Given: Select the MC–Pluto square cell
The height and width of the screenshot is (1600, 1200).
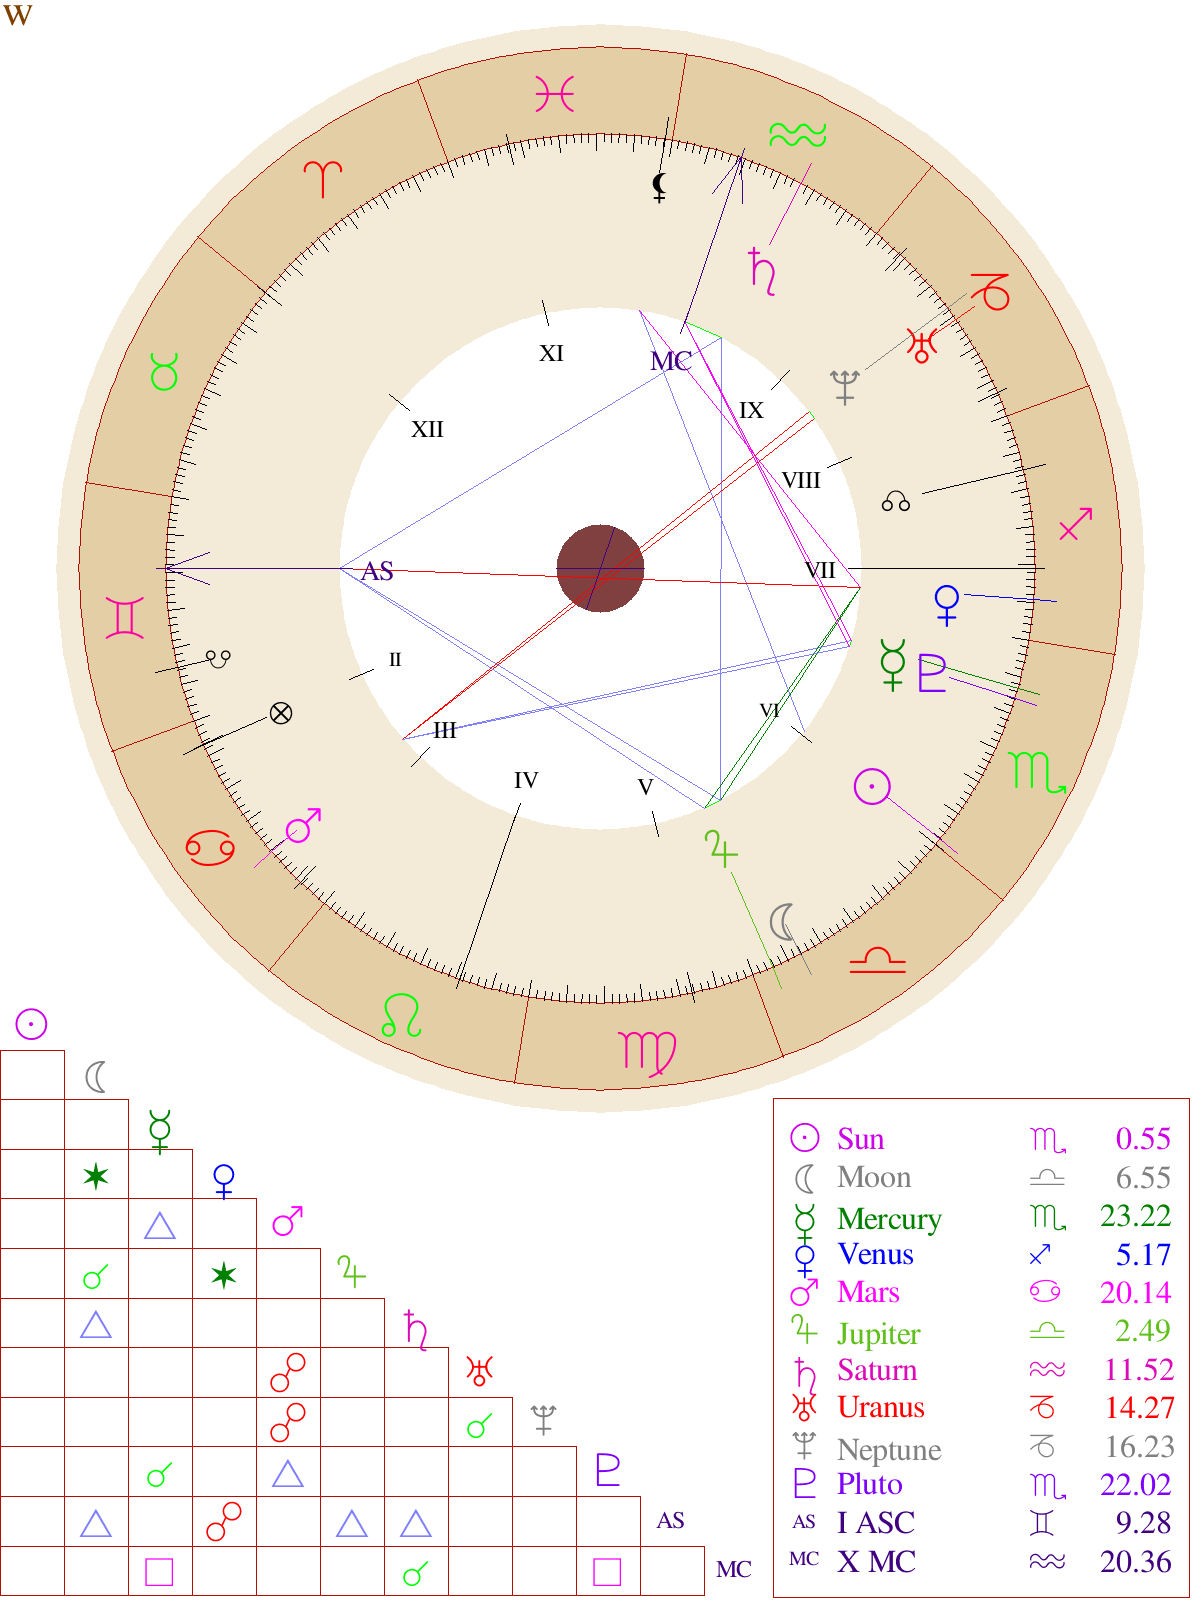Looking at the screenshot, I should coord(608,1572).
